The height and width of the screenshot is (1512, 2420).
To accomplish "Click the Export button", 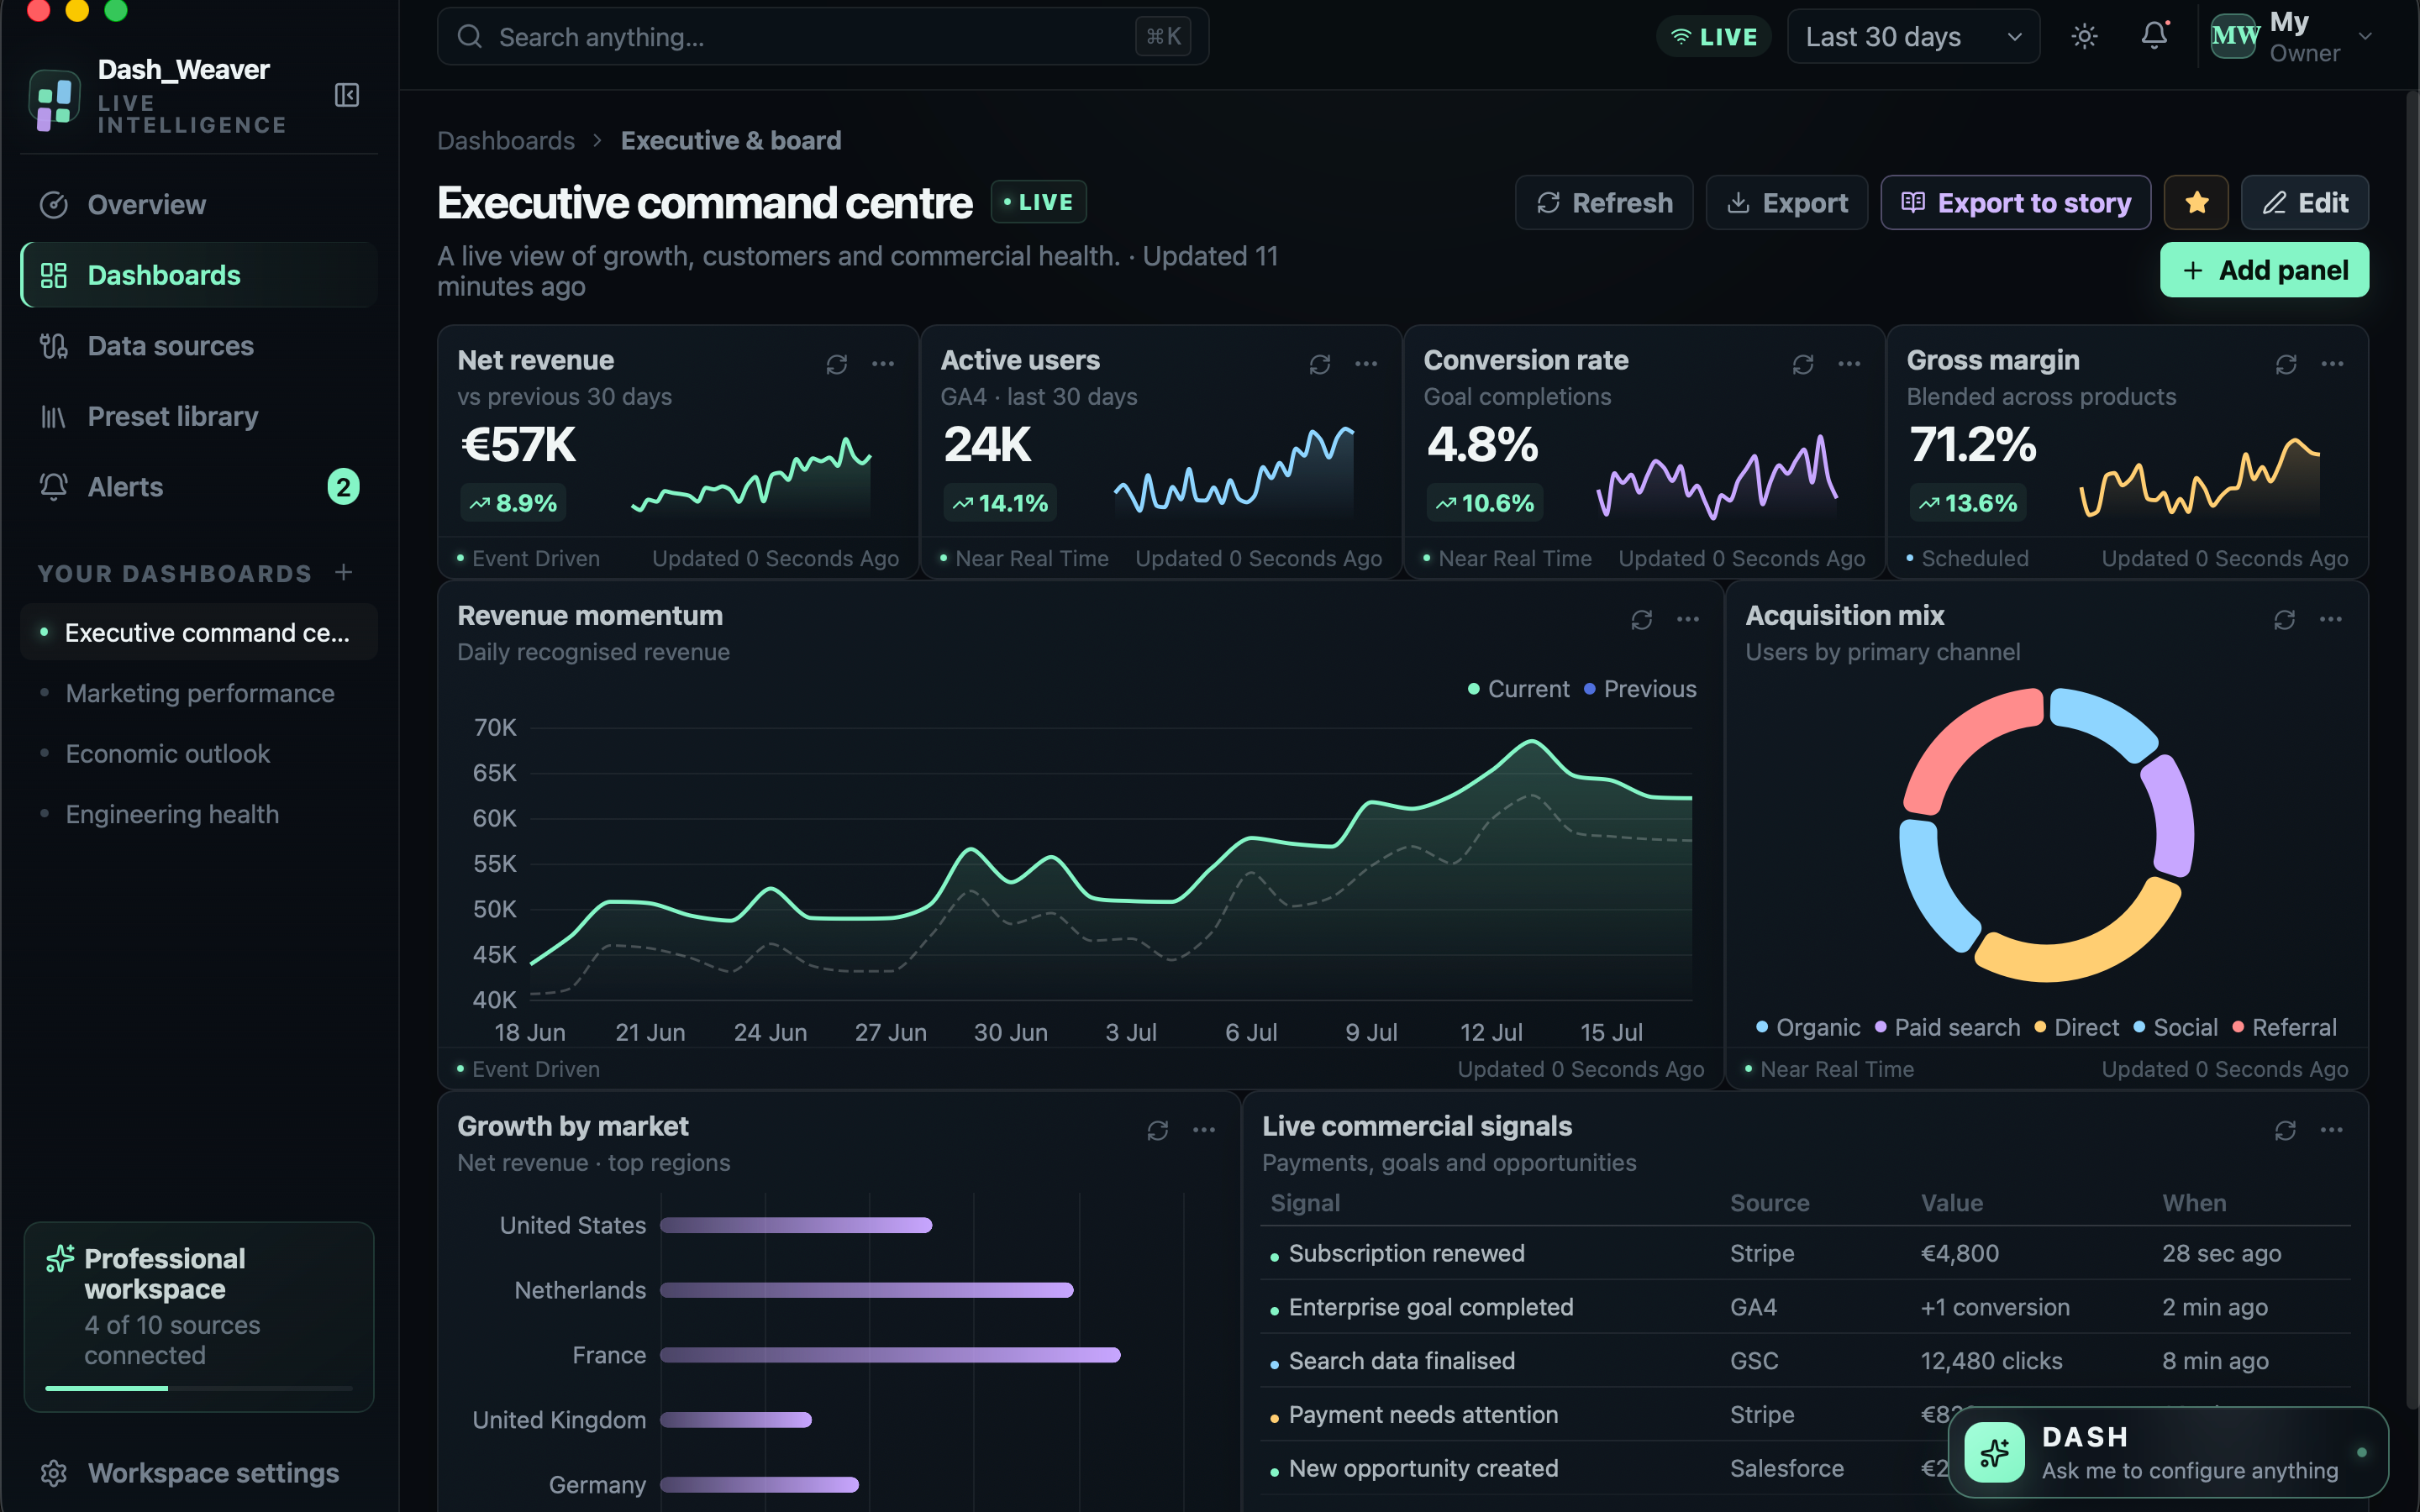I will point(1786,203).
